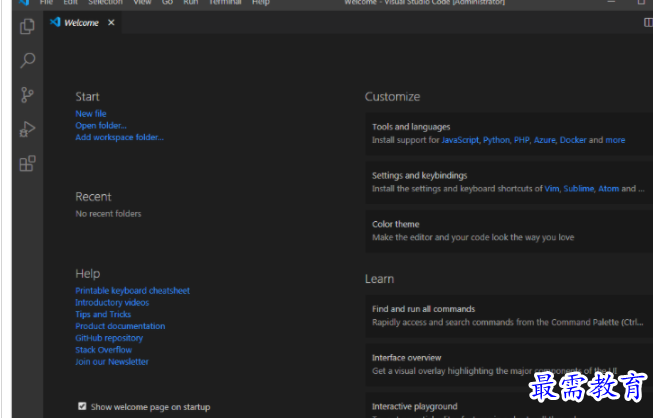Uncheck Show welcome page on startup
This screenshot has height=418, width=653.
pyautogui.click(x=82, y=406)
